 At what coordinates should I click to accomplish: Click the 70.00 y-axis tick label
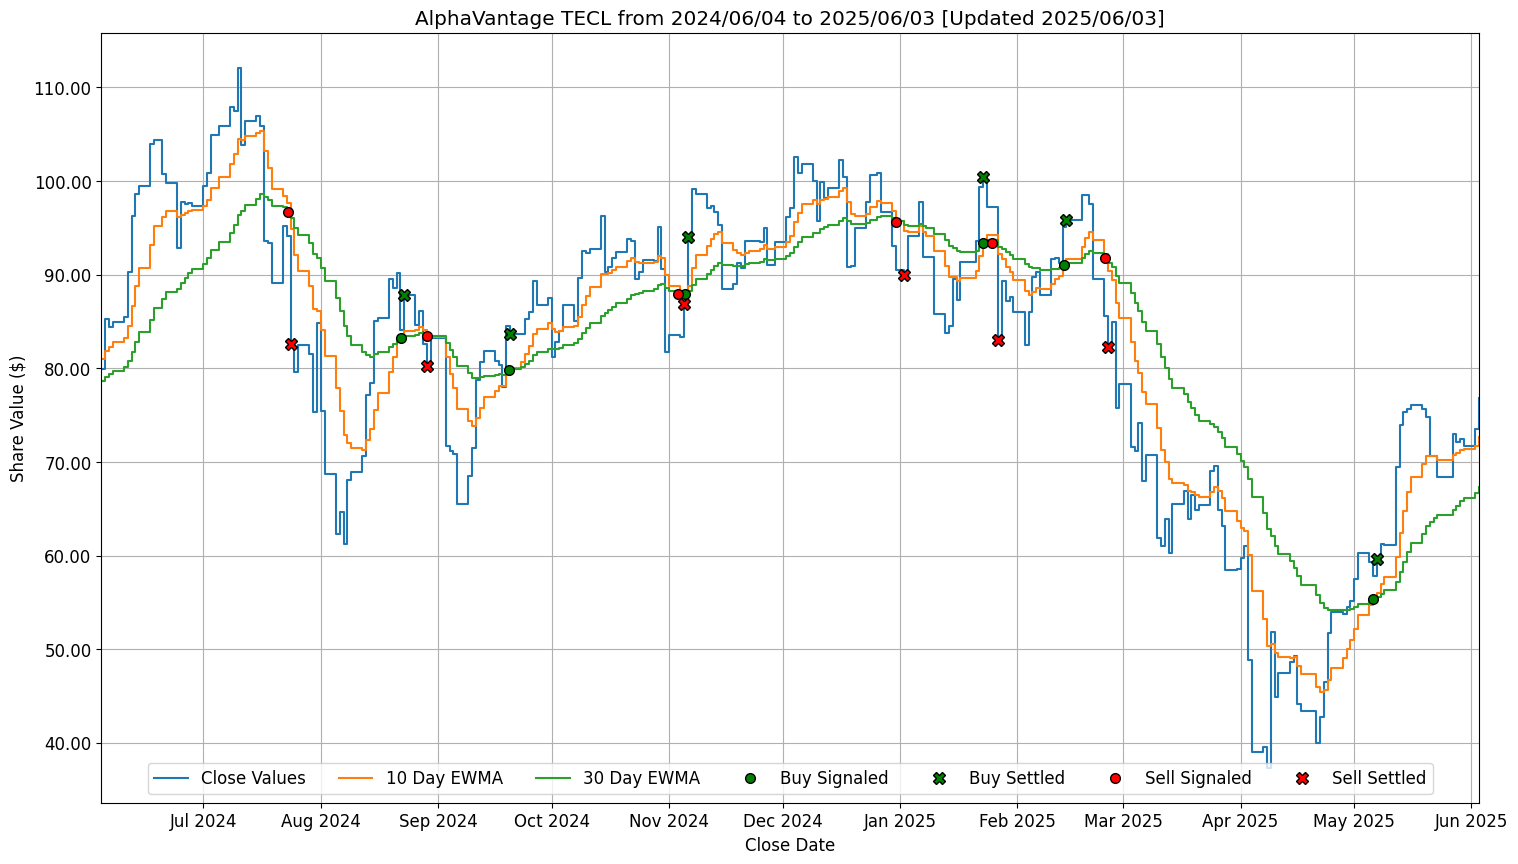pyautogui.click(x=67, y=463)
